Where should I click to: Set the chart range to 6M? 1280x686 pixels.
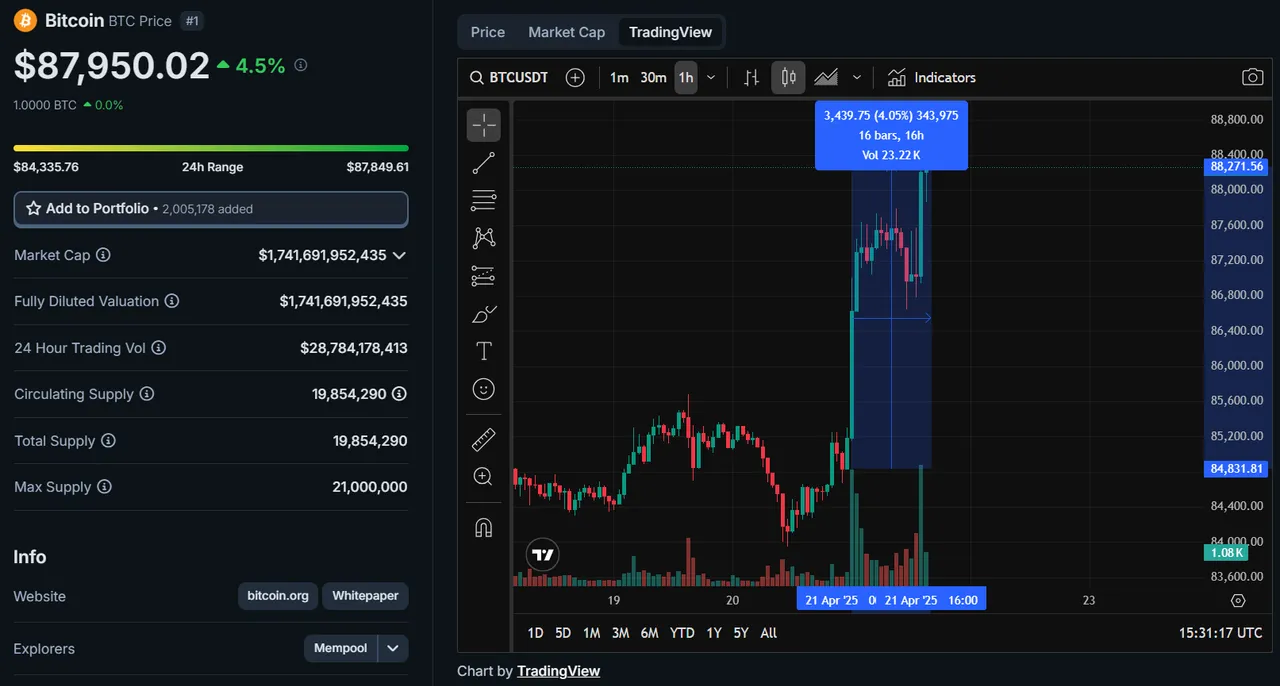[650, 633]
